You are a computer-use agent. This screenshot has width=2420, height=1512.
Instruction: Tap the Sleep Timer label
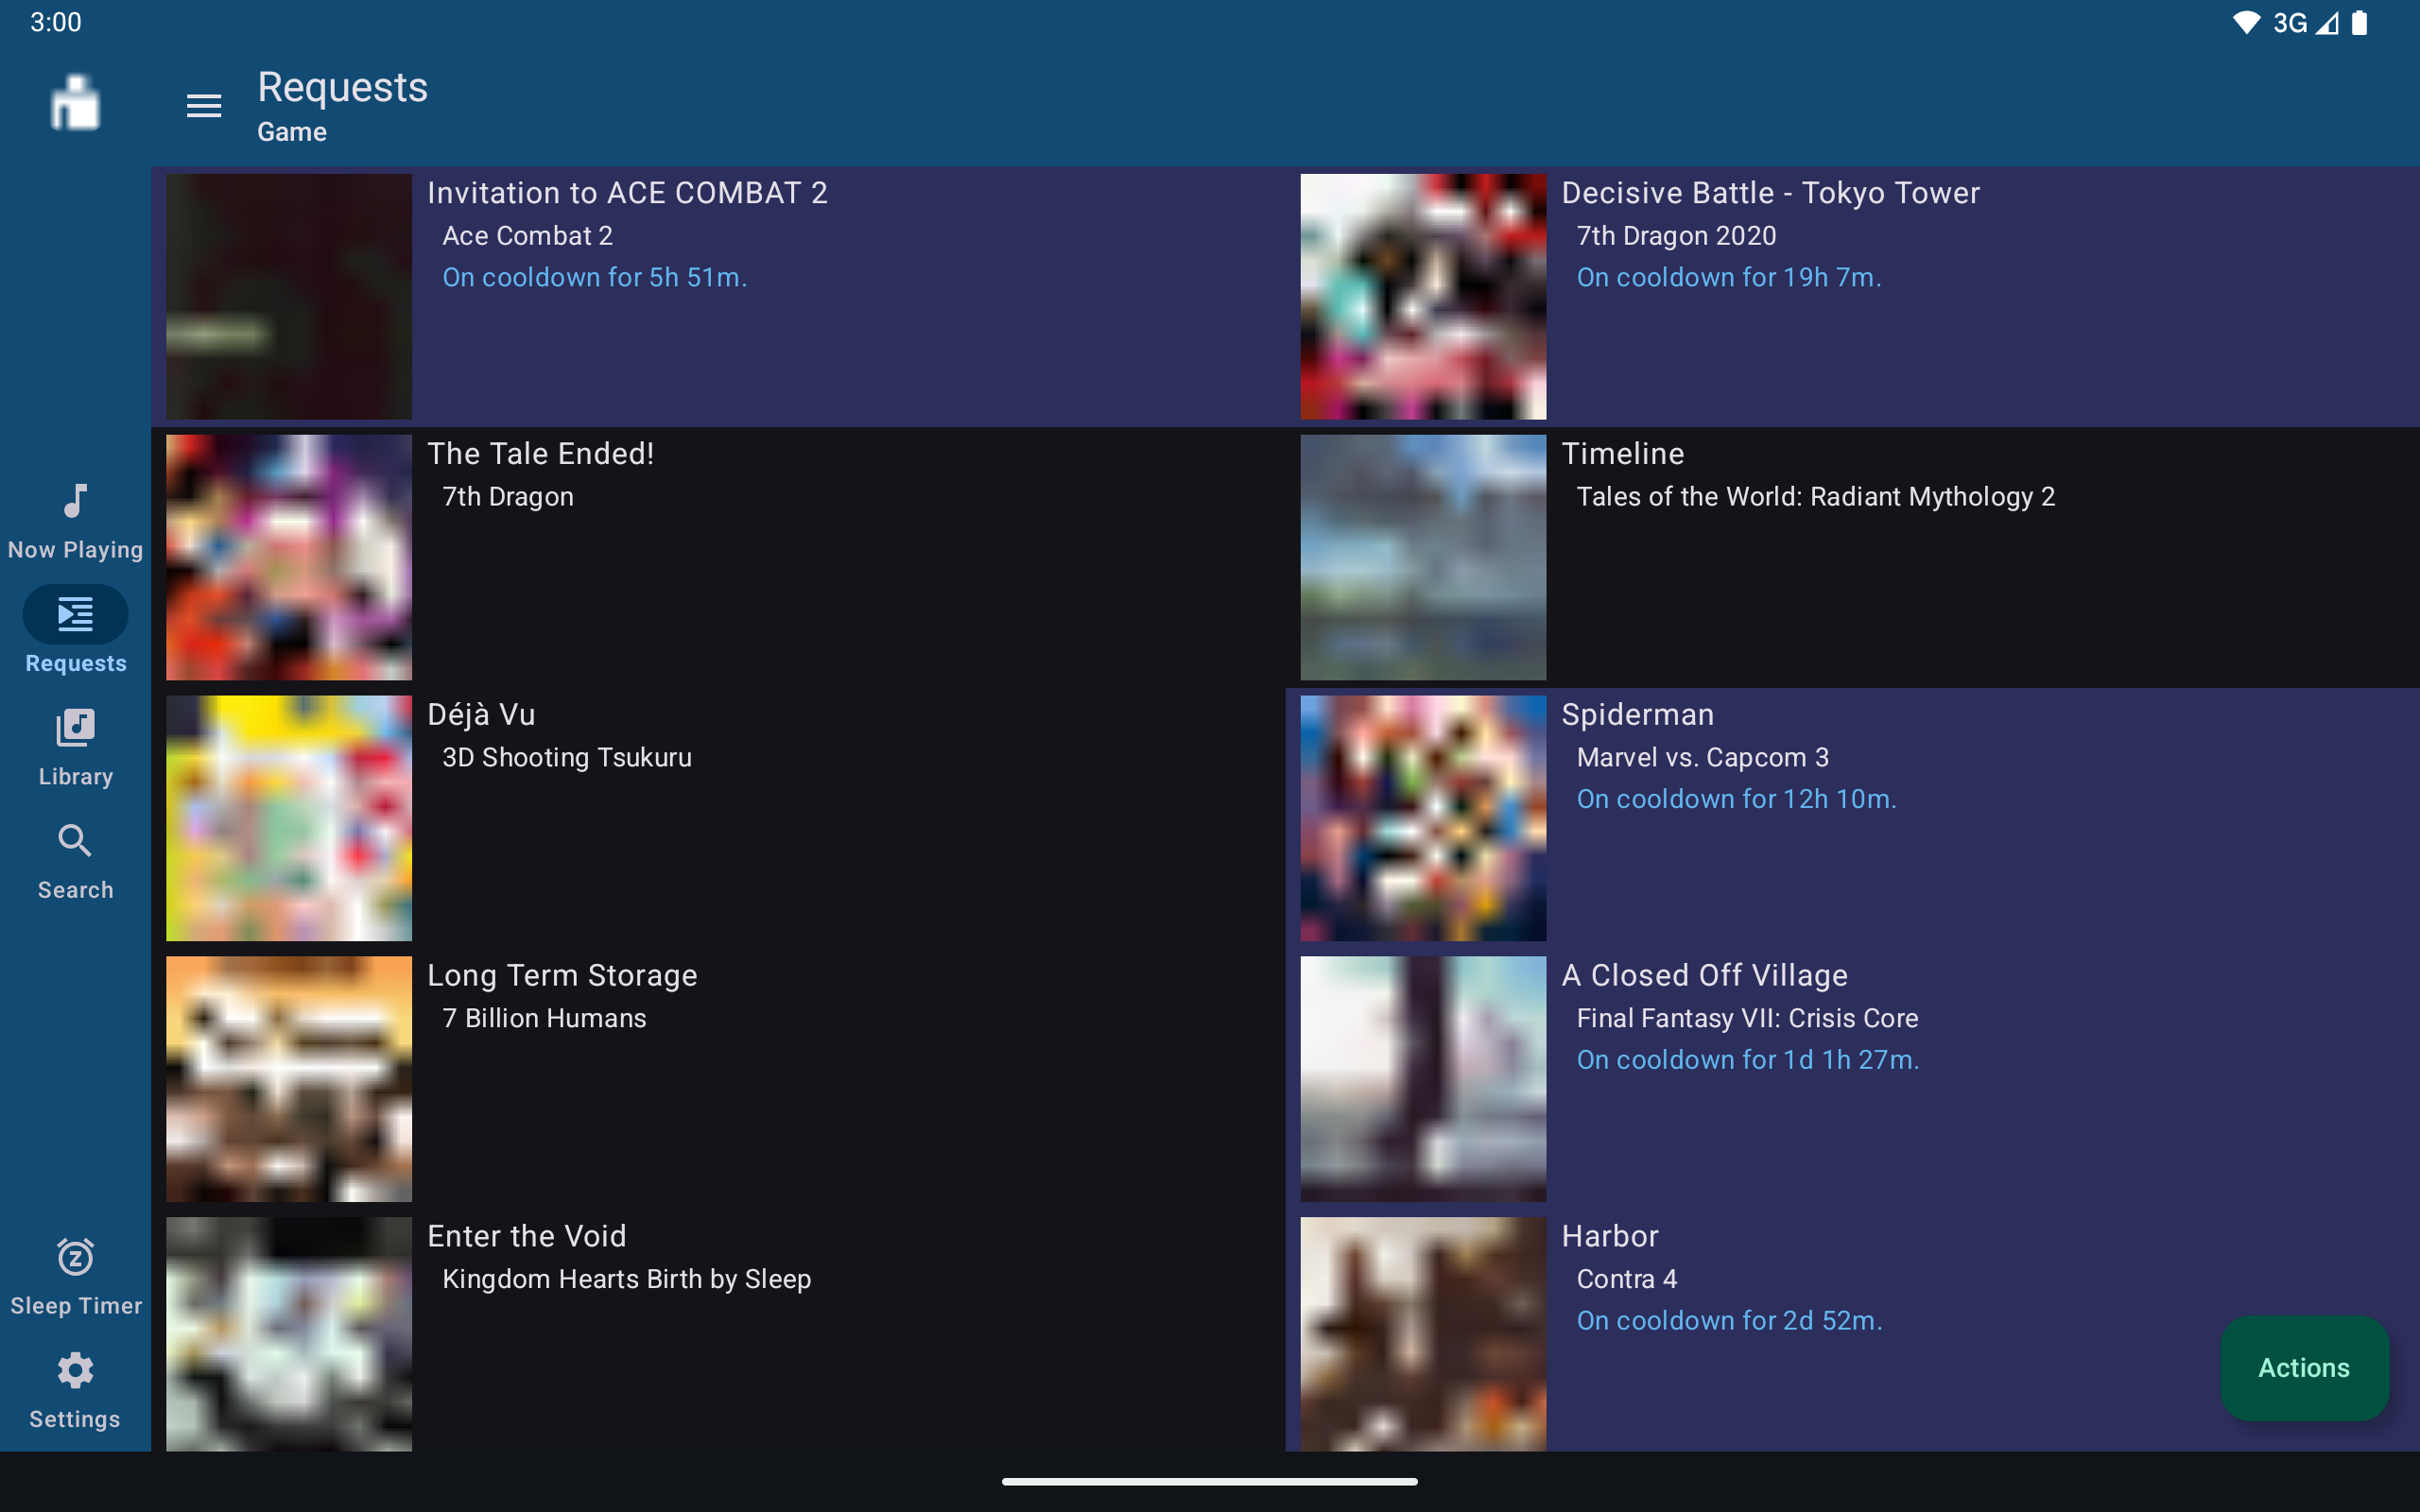(x=75, y=1306)
